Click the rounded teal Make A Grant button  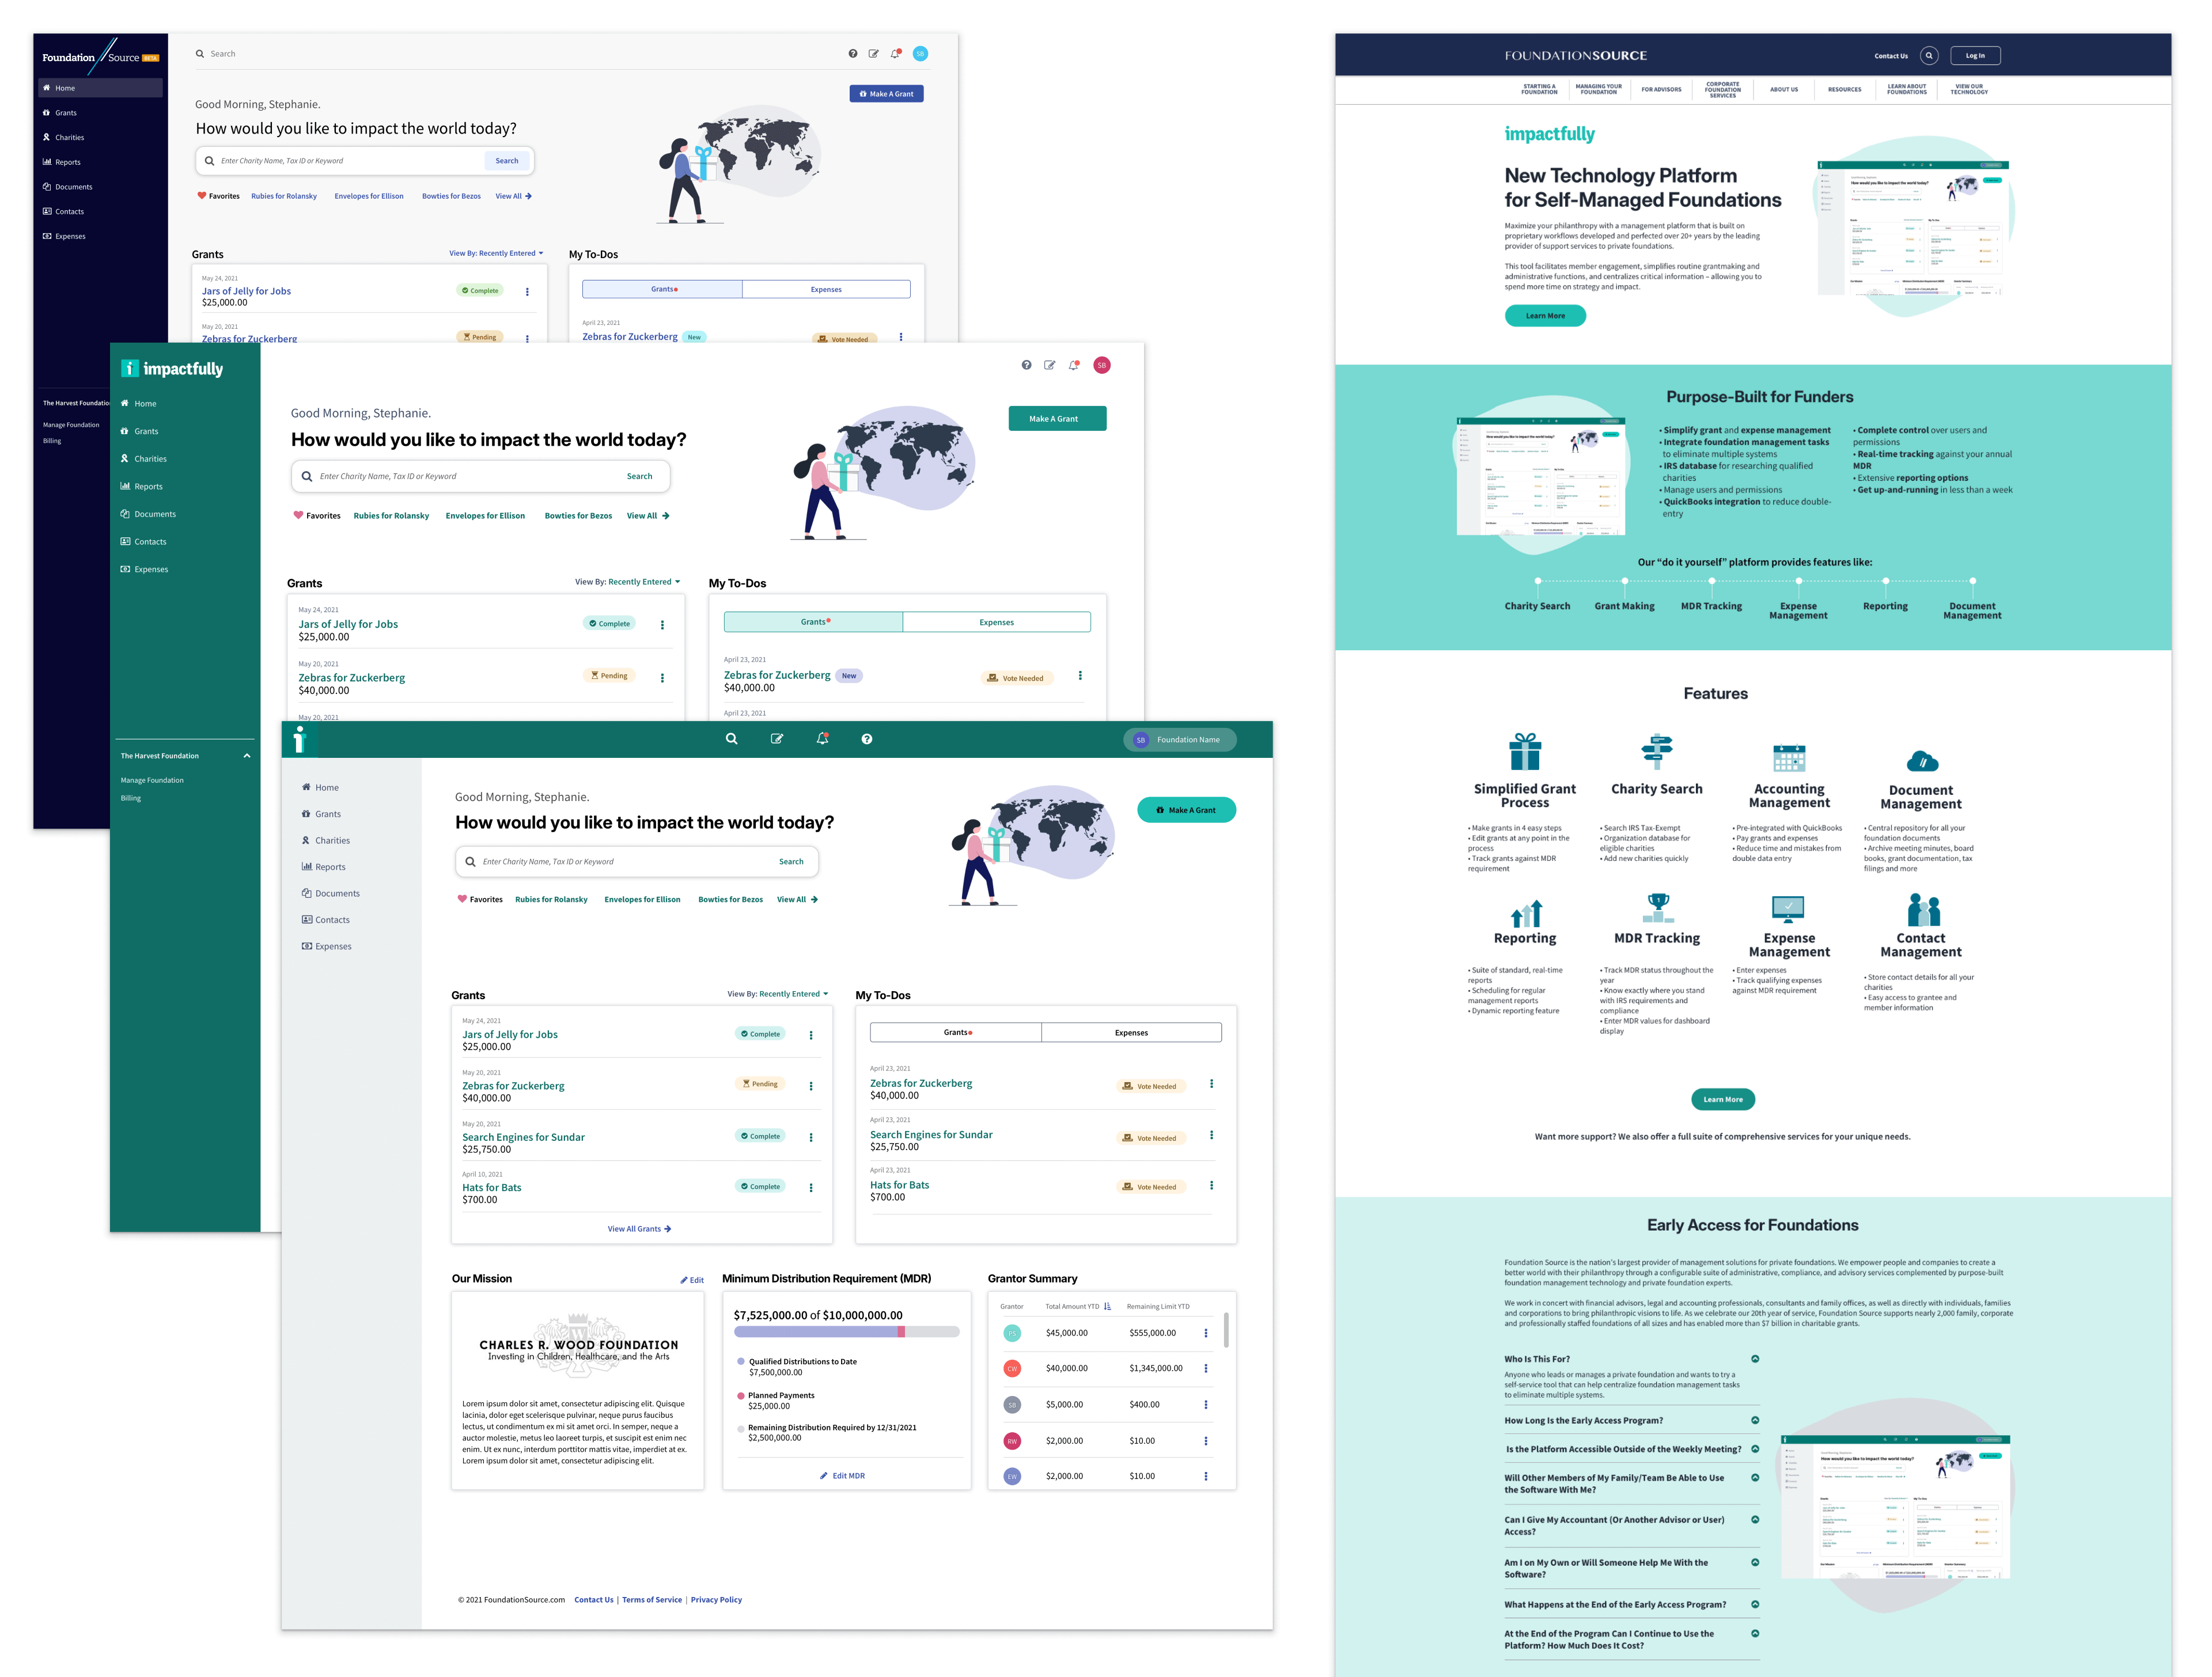(x=1186, y=810)
